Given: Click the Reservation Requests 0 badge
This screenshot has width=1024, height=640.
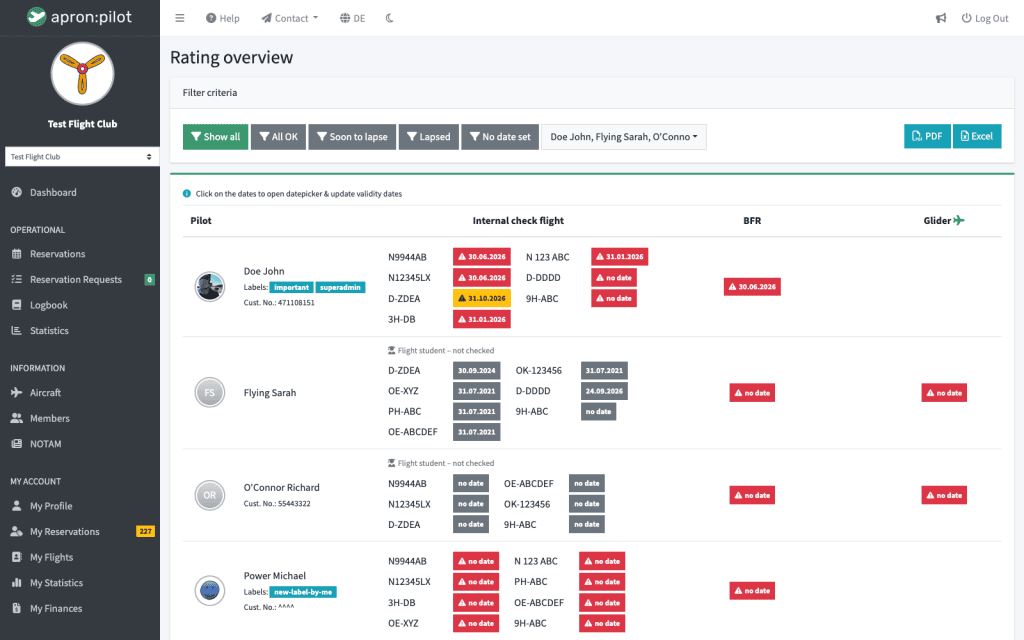Looking at the screenshot, I should [x=150, y=280].
